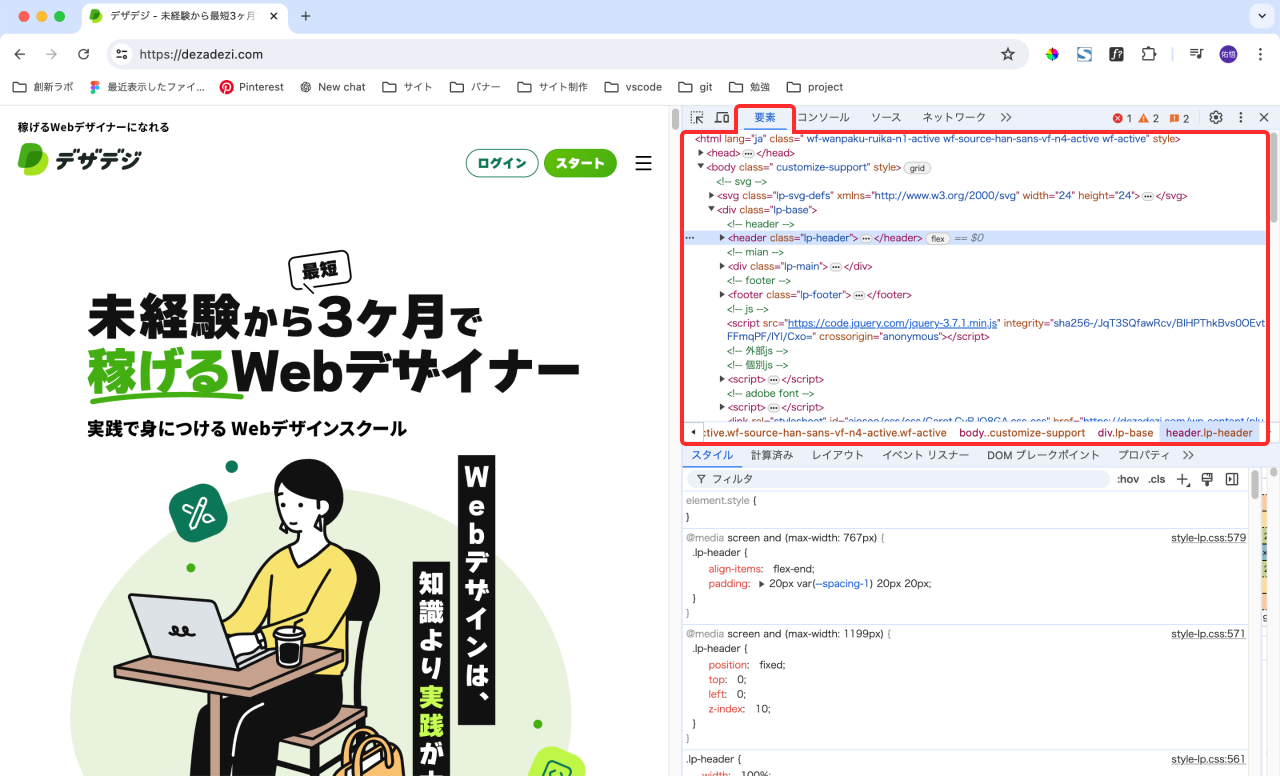This screenshot has width=1280, height=776.
Task: Click the address bar URL dezadezi.com
Action: [x=201, y=54]
